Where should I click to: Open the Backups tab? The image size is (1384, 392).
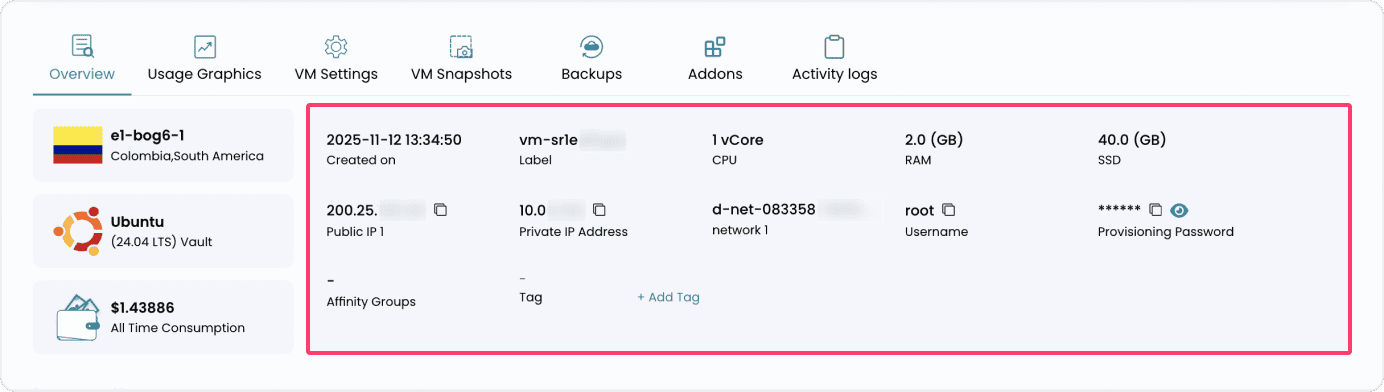click(591, 60)
